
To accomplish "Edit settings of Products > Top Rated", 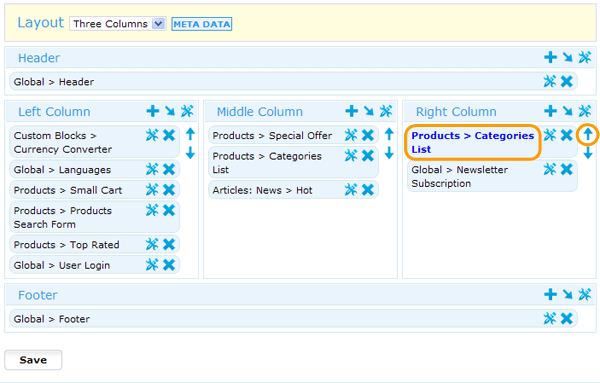I will [152, 244].
